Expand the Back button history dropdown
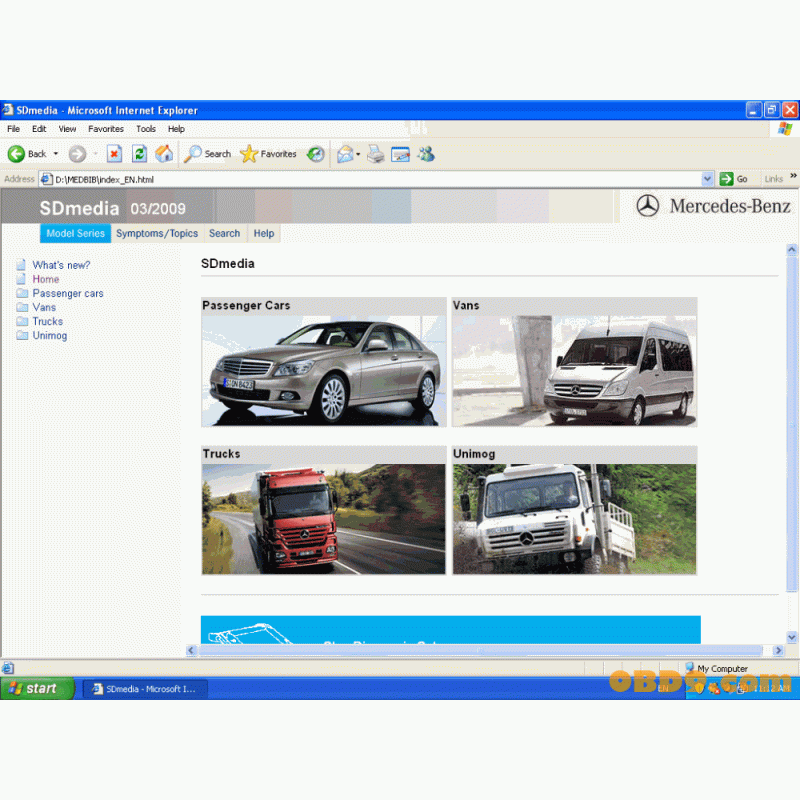Screen dimensions: 800x800 (x=56, y=154)
